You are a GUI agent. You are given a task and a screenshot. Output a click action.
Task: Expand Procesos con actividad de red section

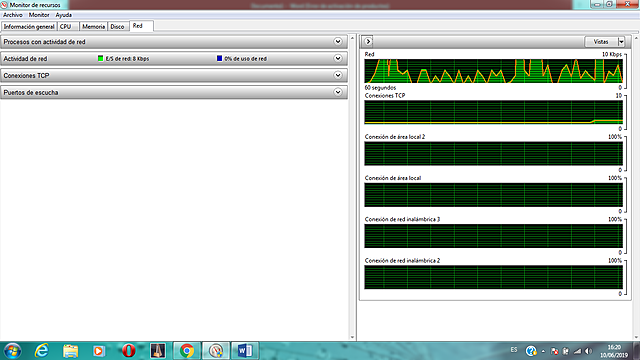click(338, 42)
